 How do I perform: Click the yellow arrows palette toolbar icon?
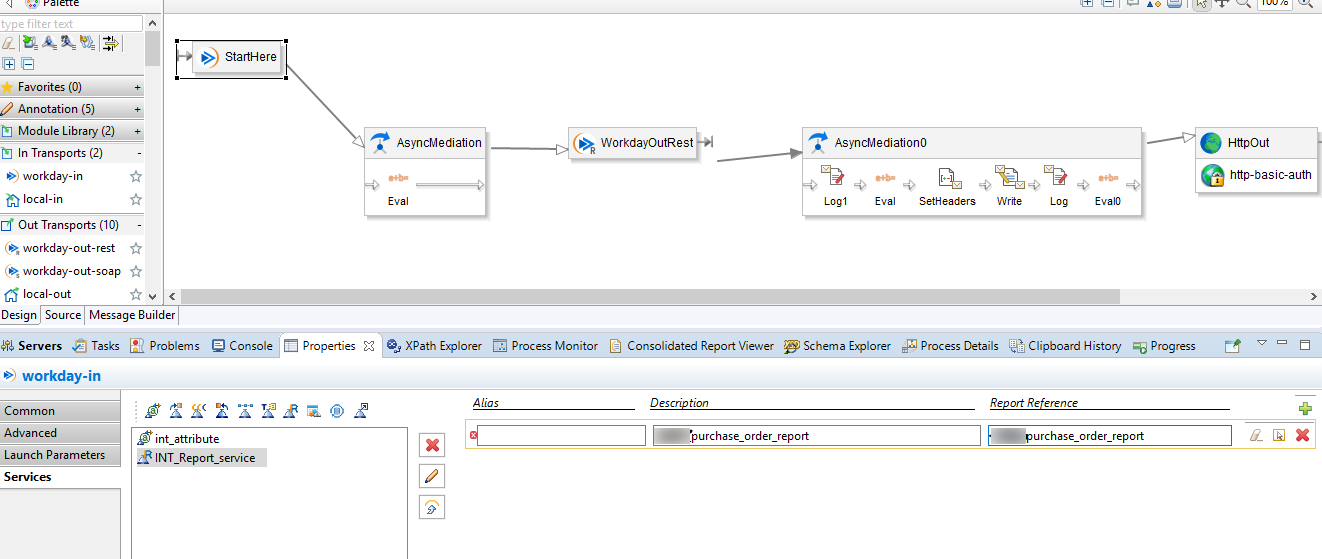110,42
